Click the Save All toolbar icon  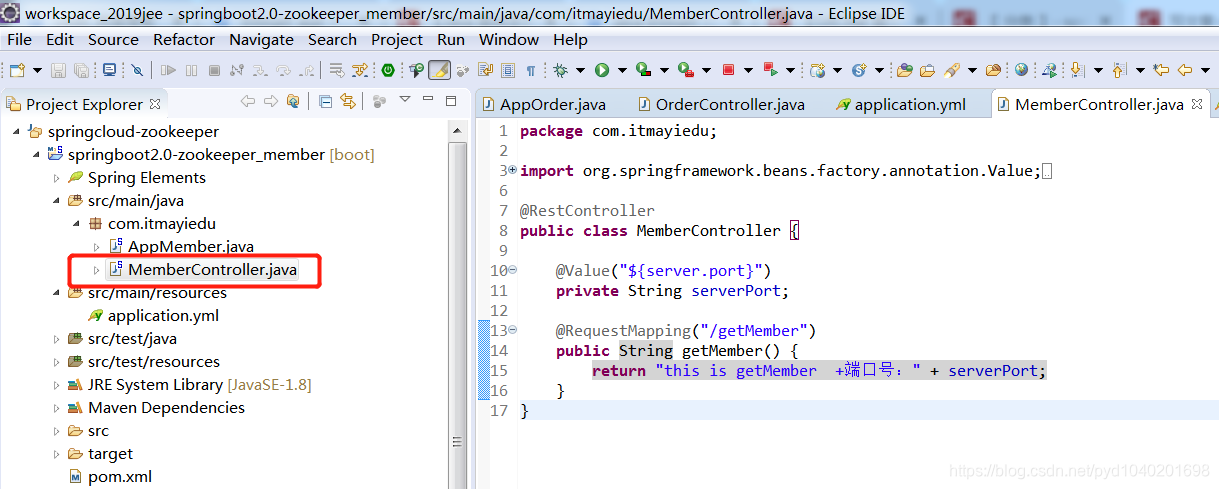[81, 70]
